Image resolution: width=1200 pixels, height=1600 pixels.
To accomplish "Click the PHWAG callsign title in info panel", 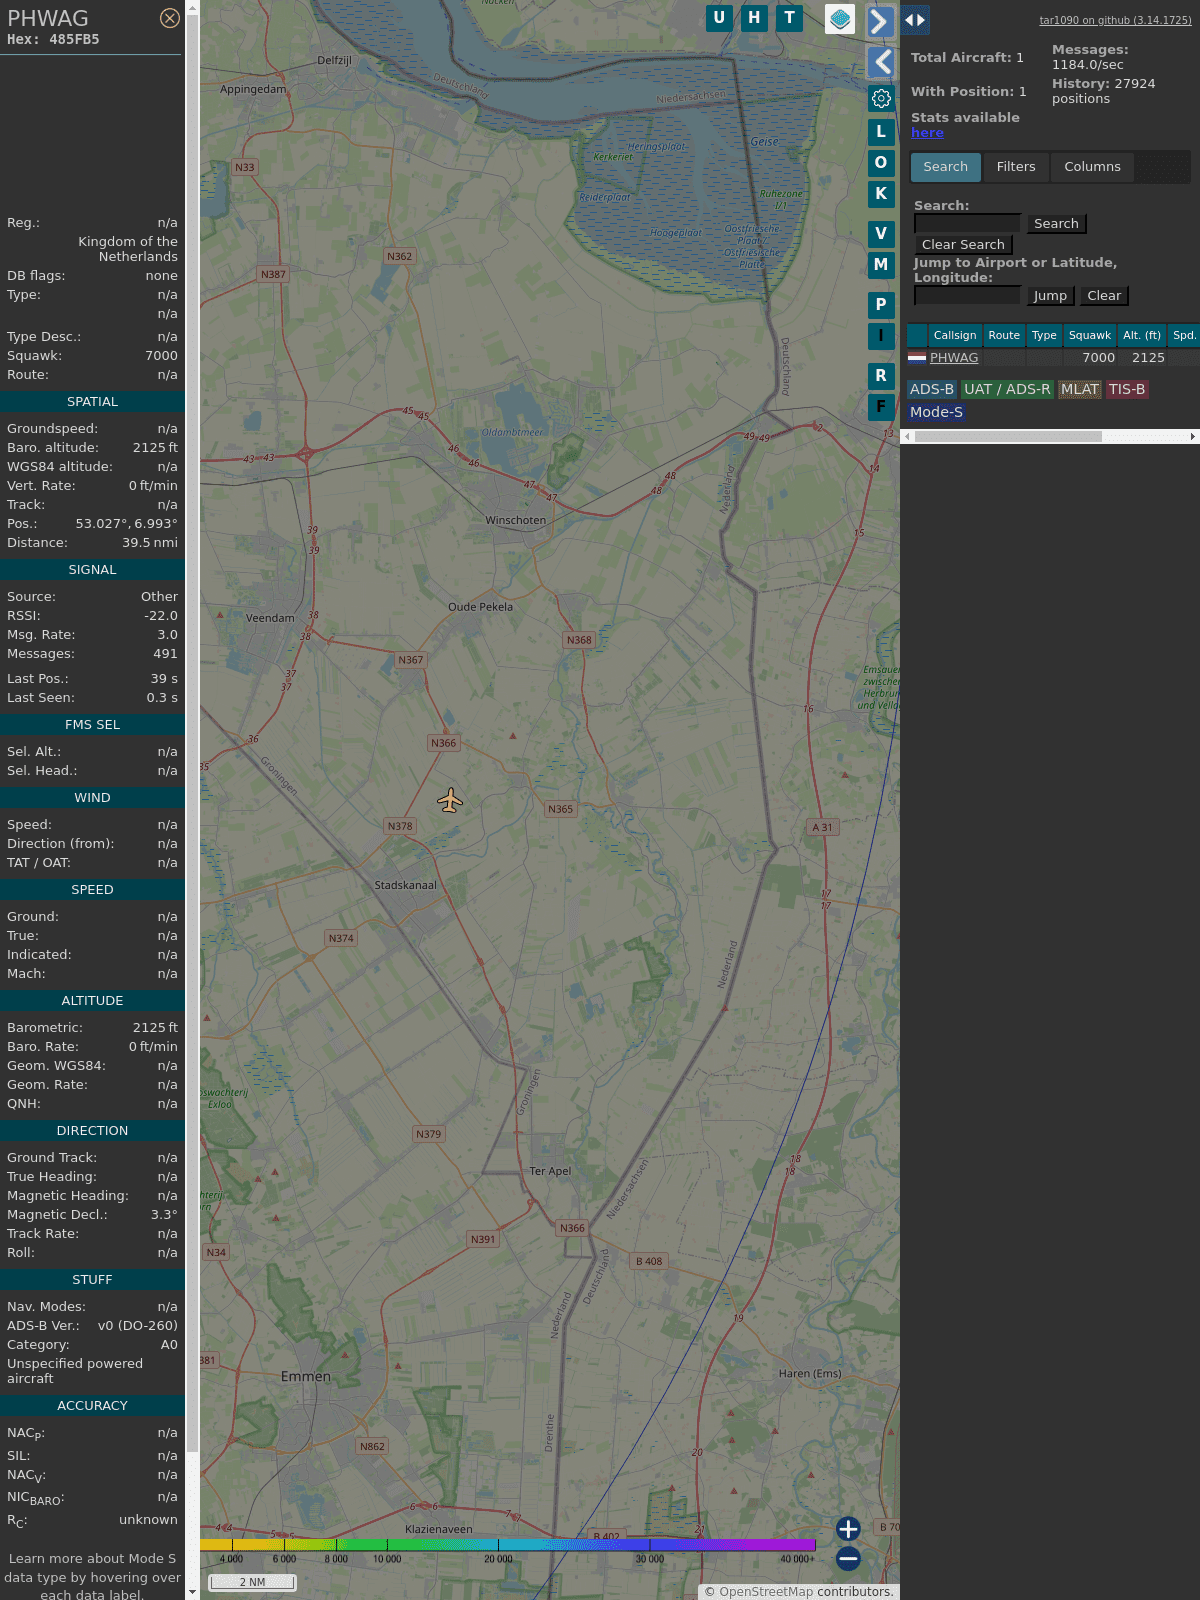I will (48, 18).
